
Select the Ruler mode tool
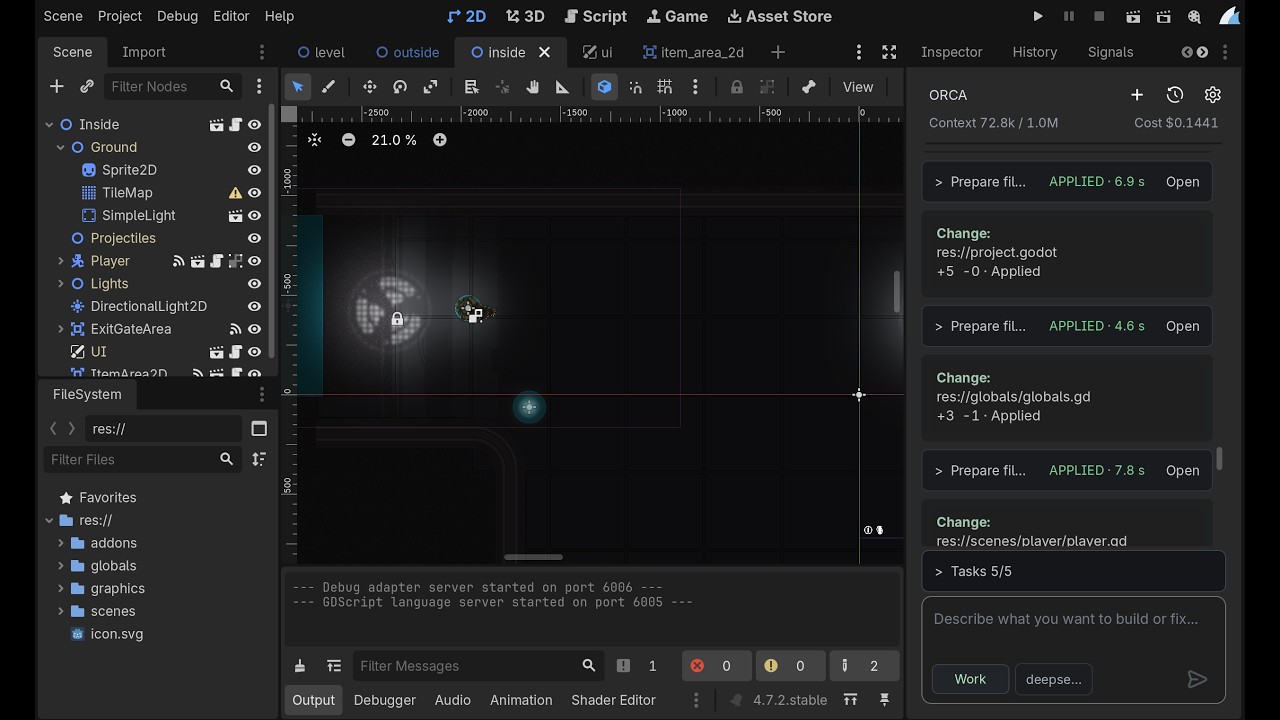(562, 87)
